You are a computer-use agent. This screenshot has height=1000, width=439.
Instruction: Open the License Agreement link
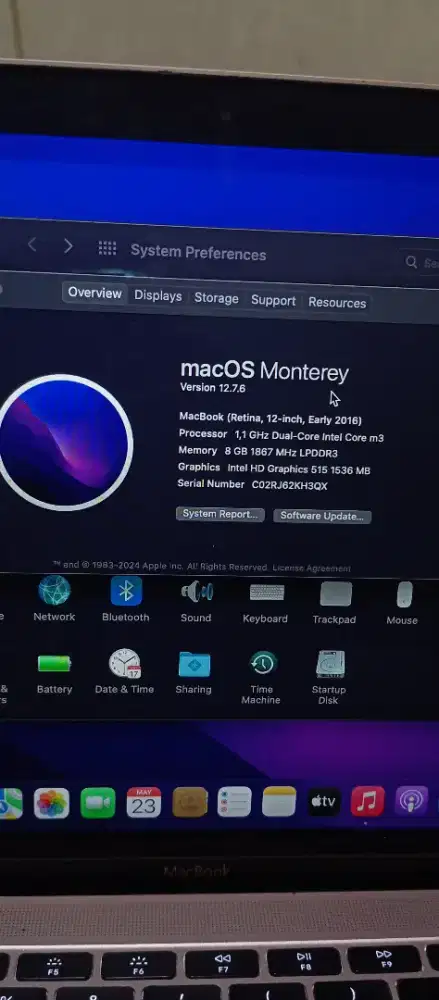click(311, 568)
